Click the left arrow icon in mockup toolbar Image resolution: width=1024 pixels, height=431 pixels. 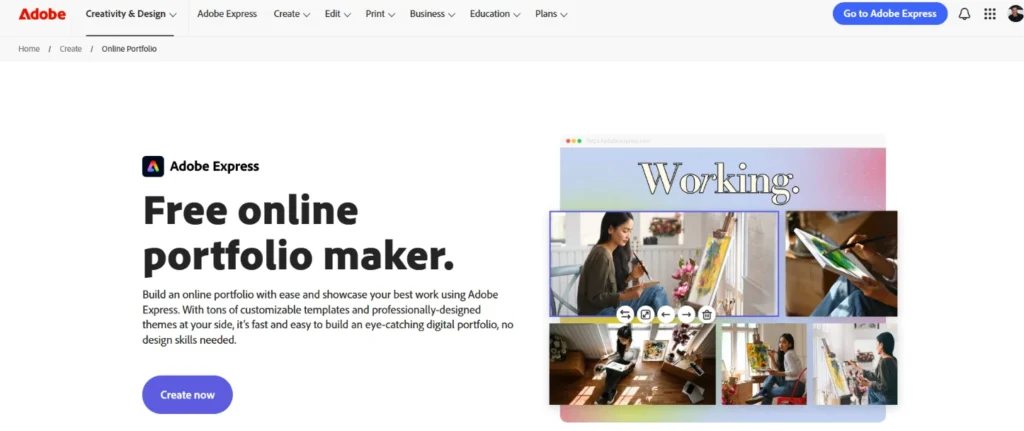[x=665, y=315]
